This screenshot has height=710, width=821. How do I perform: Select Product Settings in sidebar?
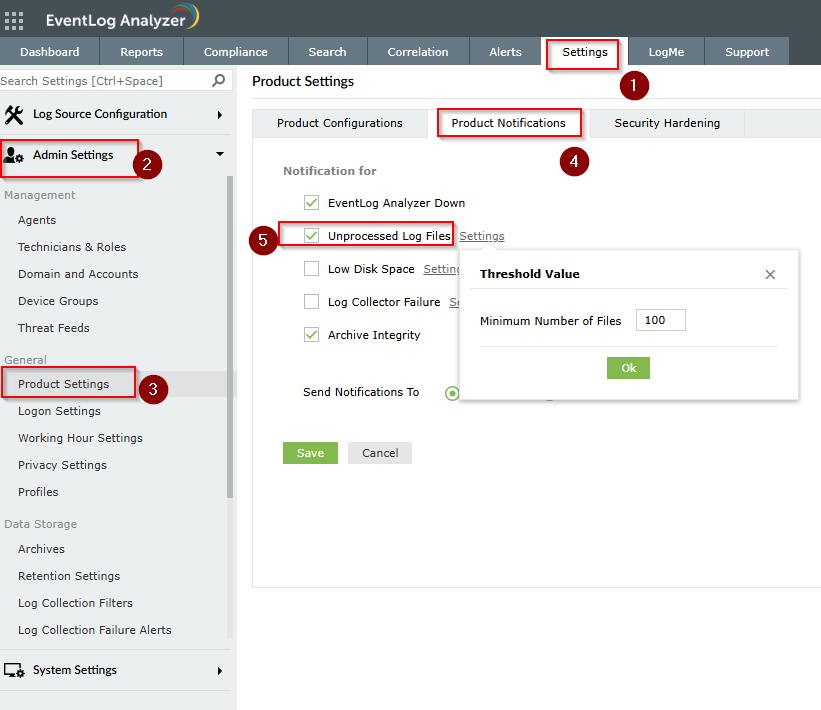click(63, 384)
